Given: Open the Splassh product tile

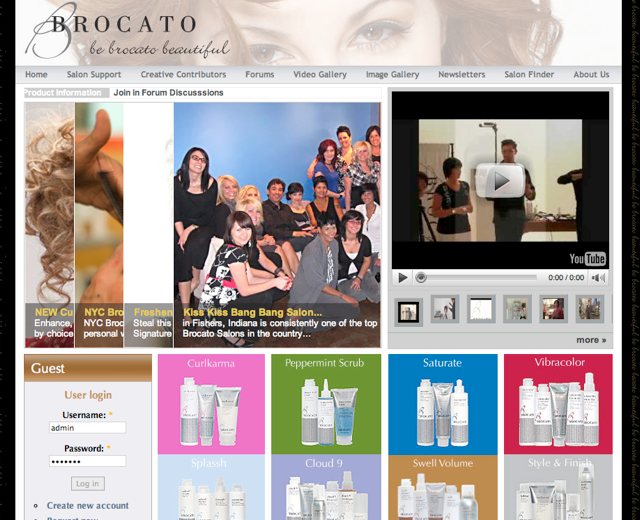Looking at the screenshot, I should point(211,487).
